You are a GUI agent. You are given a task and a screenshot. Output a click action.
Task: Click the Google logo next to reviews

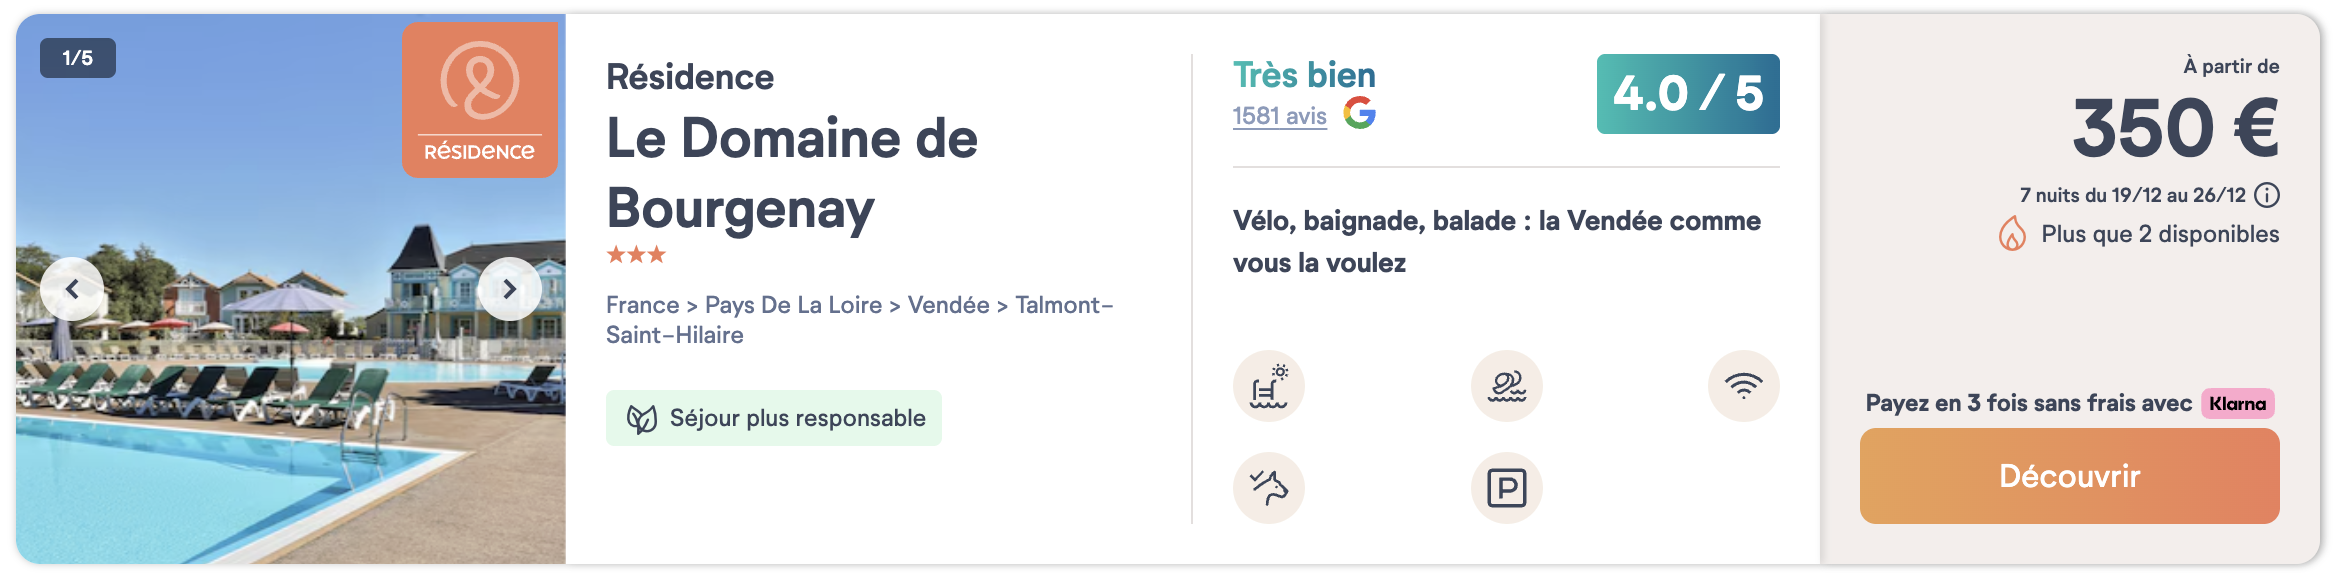1359,113
